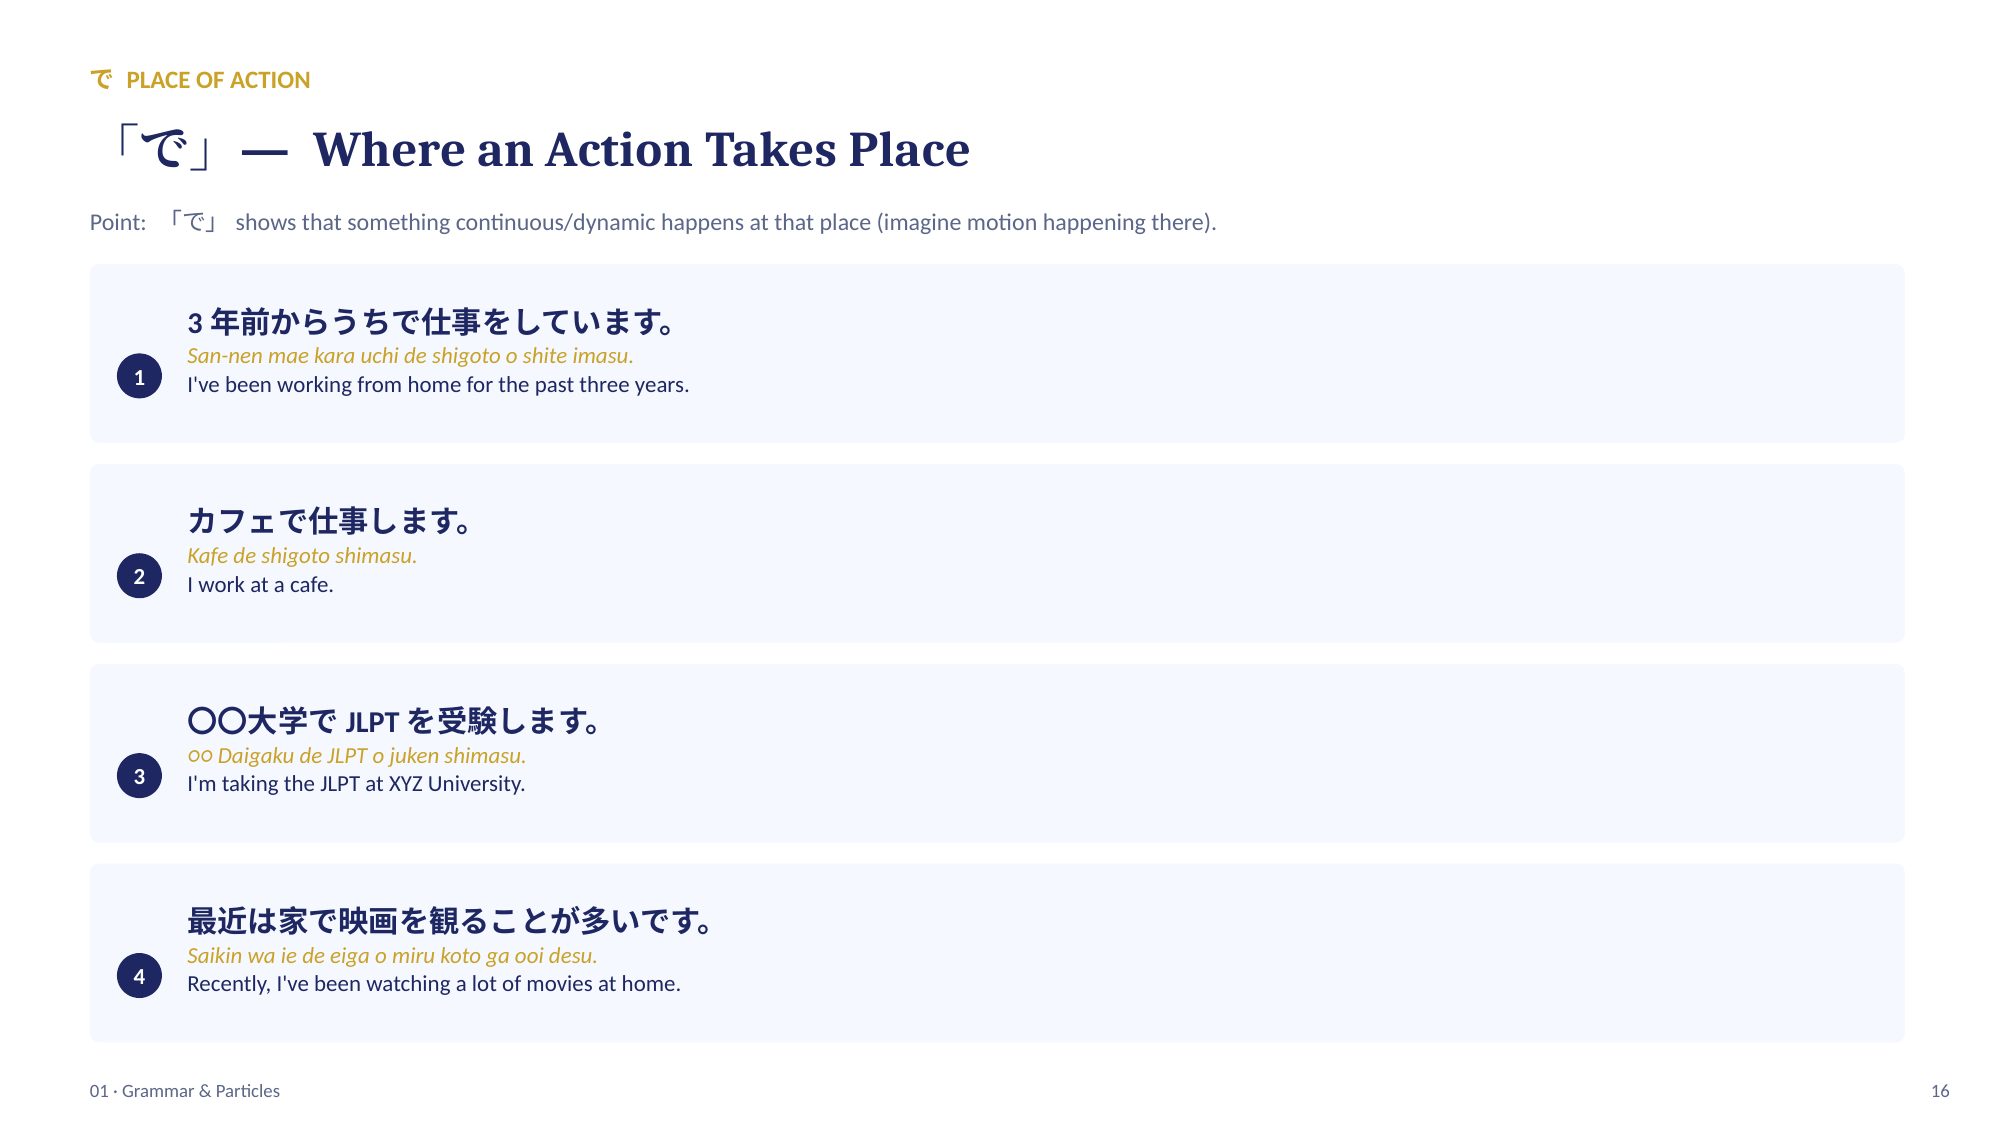The image size is (1996, 1125).
Task: Click the page number 16
Action: (x=1940, y=1091)
